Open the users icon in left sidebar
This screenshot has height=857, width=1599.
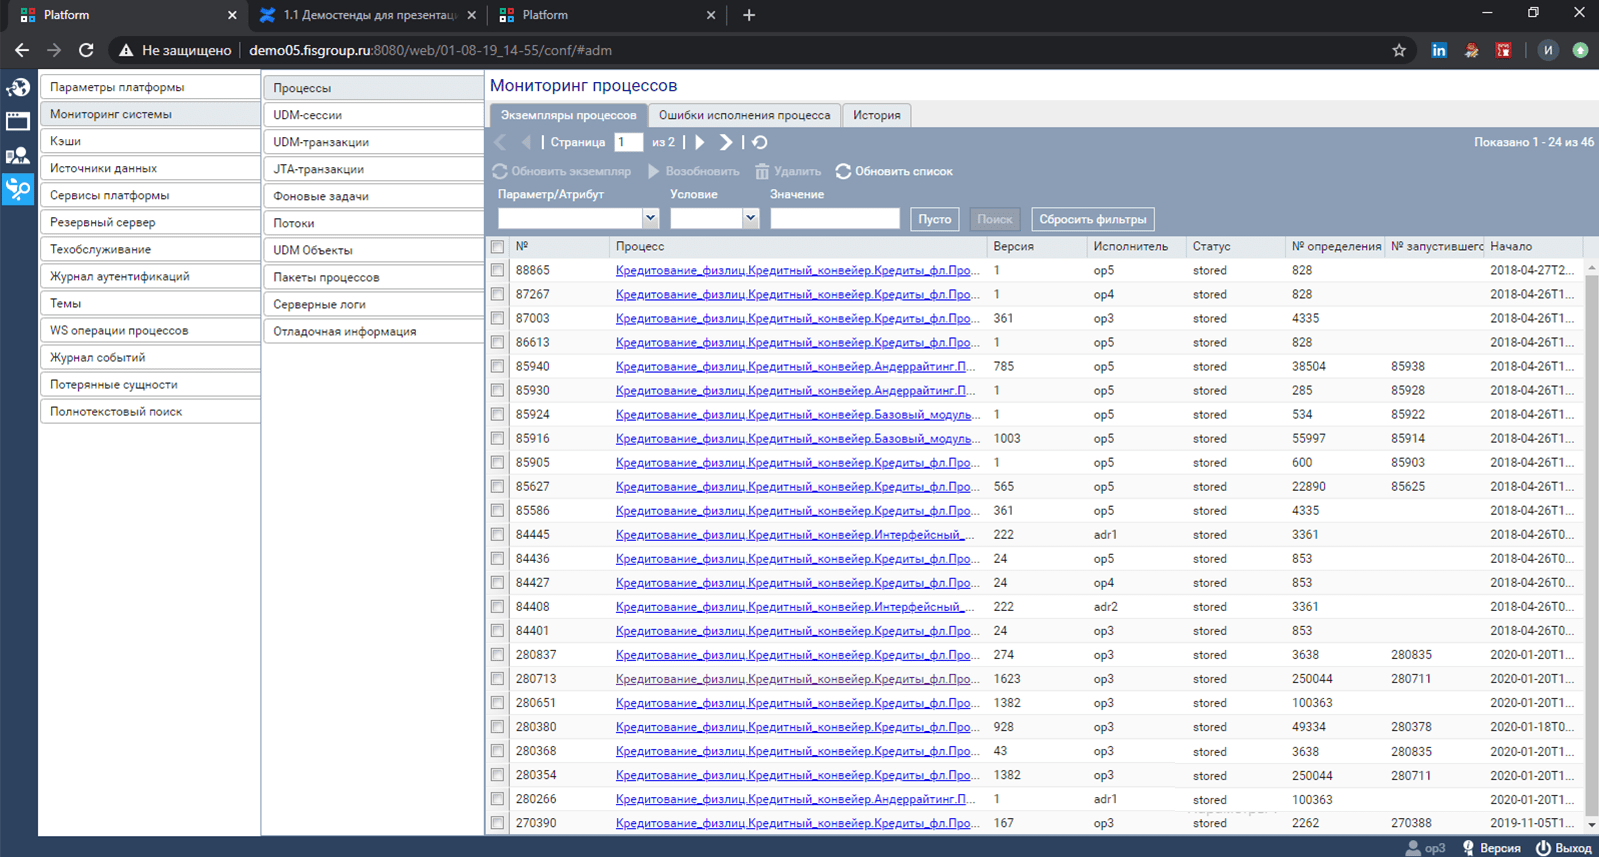(18, 155)
